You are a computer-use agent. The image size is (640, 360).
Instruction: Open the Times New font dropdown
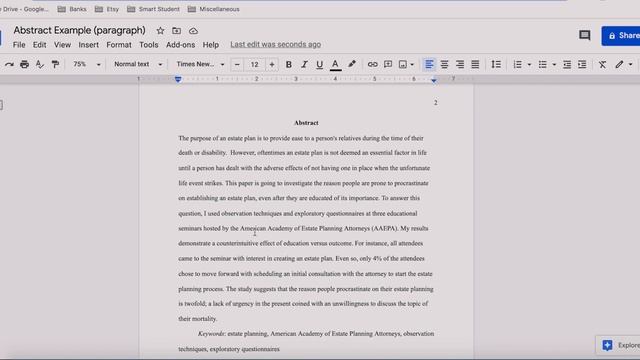tap(200, 64)
